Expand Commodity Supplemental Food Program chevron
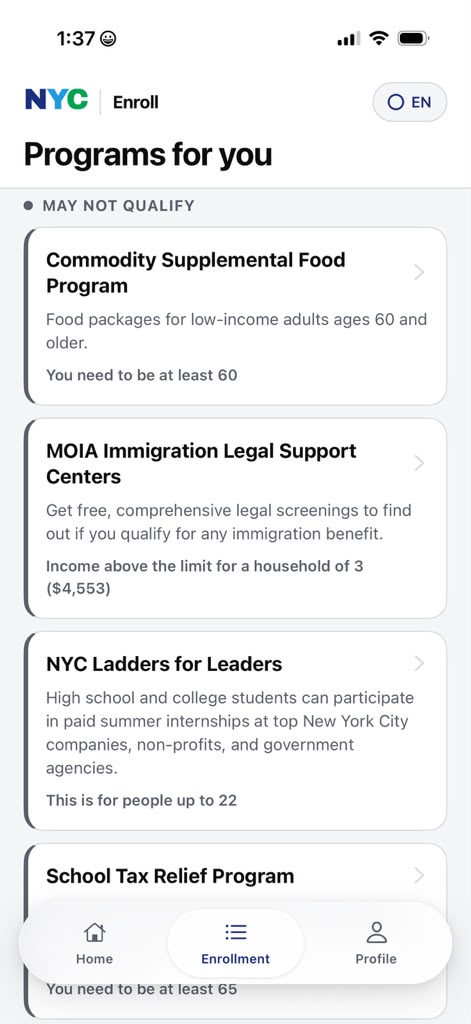 click(419, 272)
